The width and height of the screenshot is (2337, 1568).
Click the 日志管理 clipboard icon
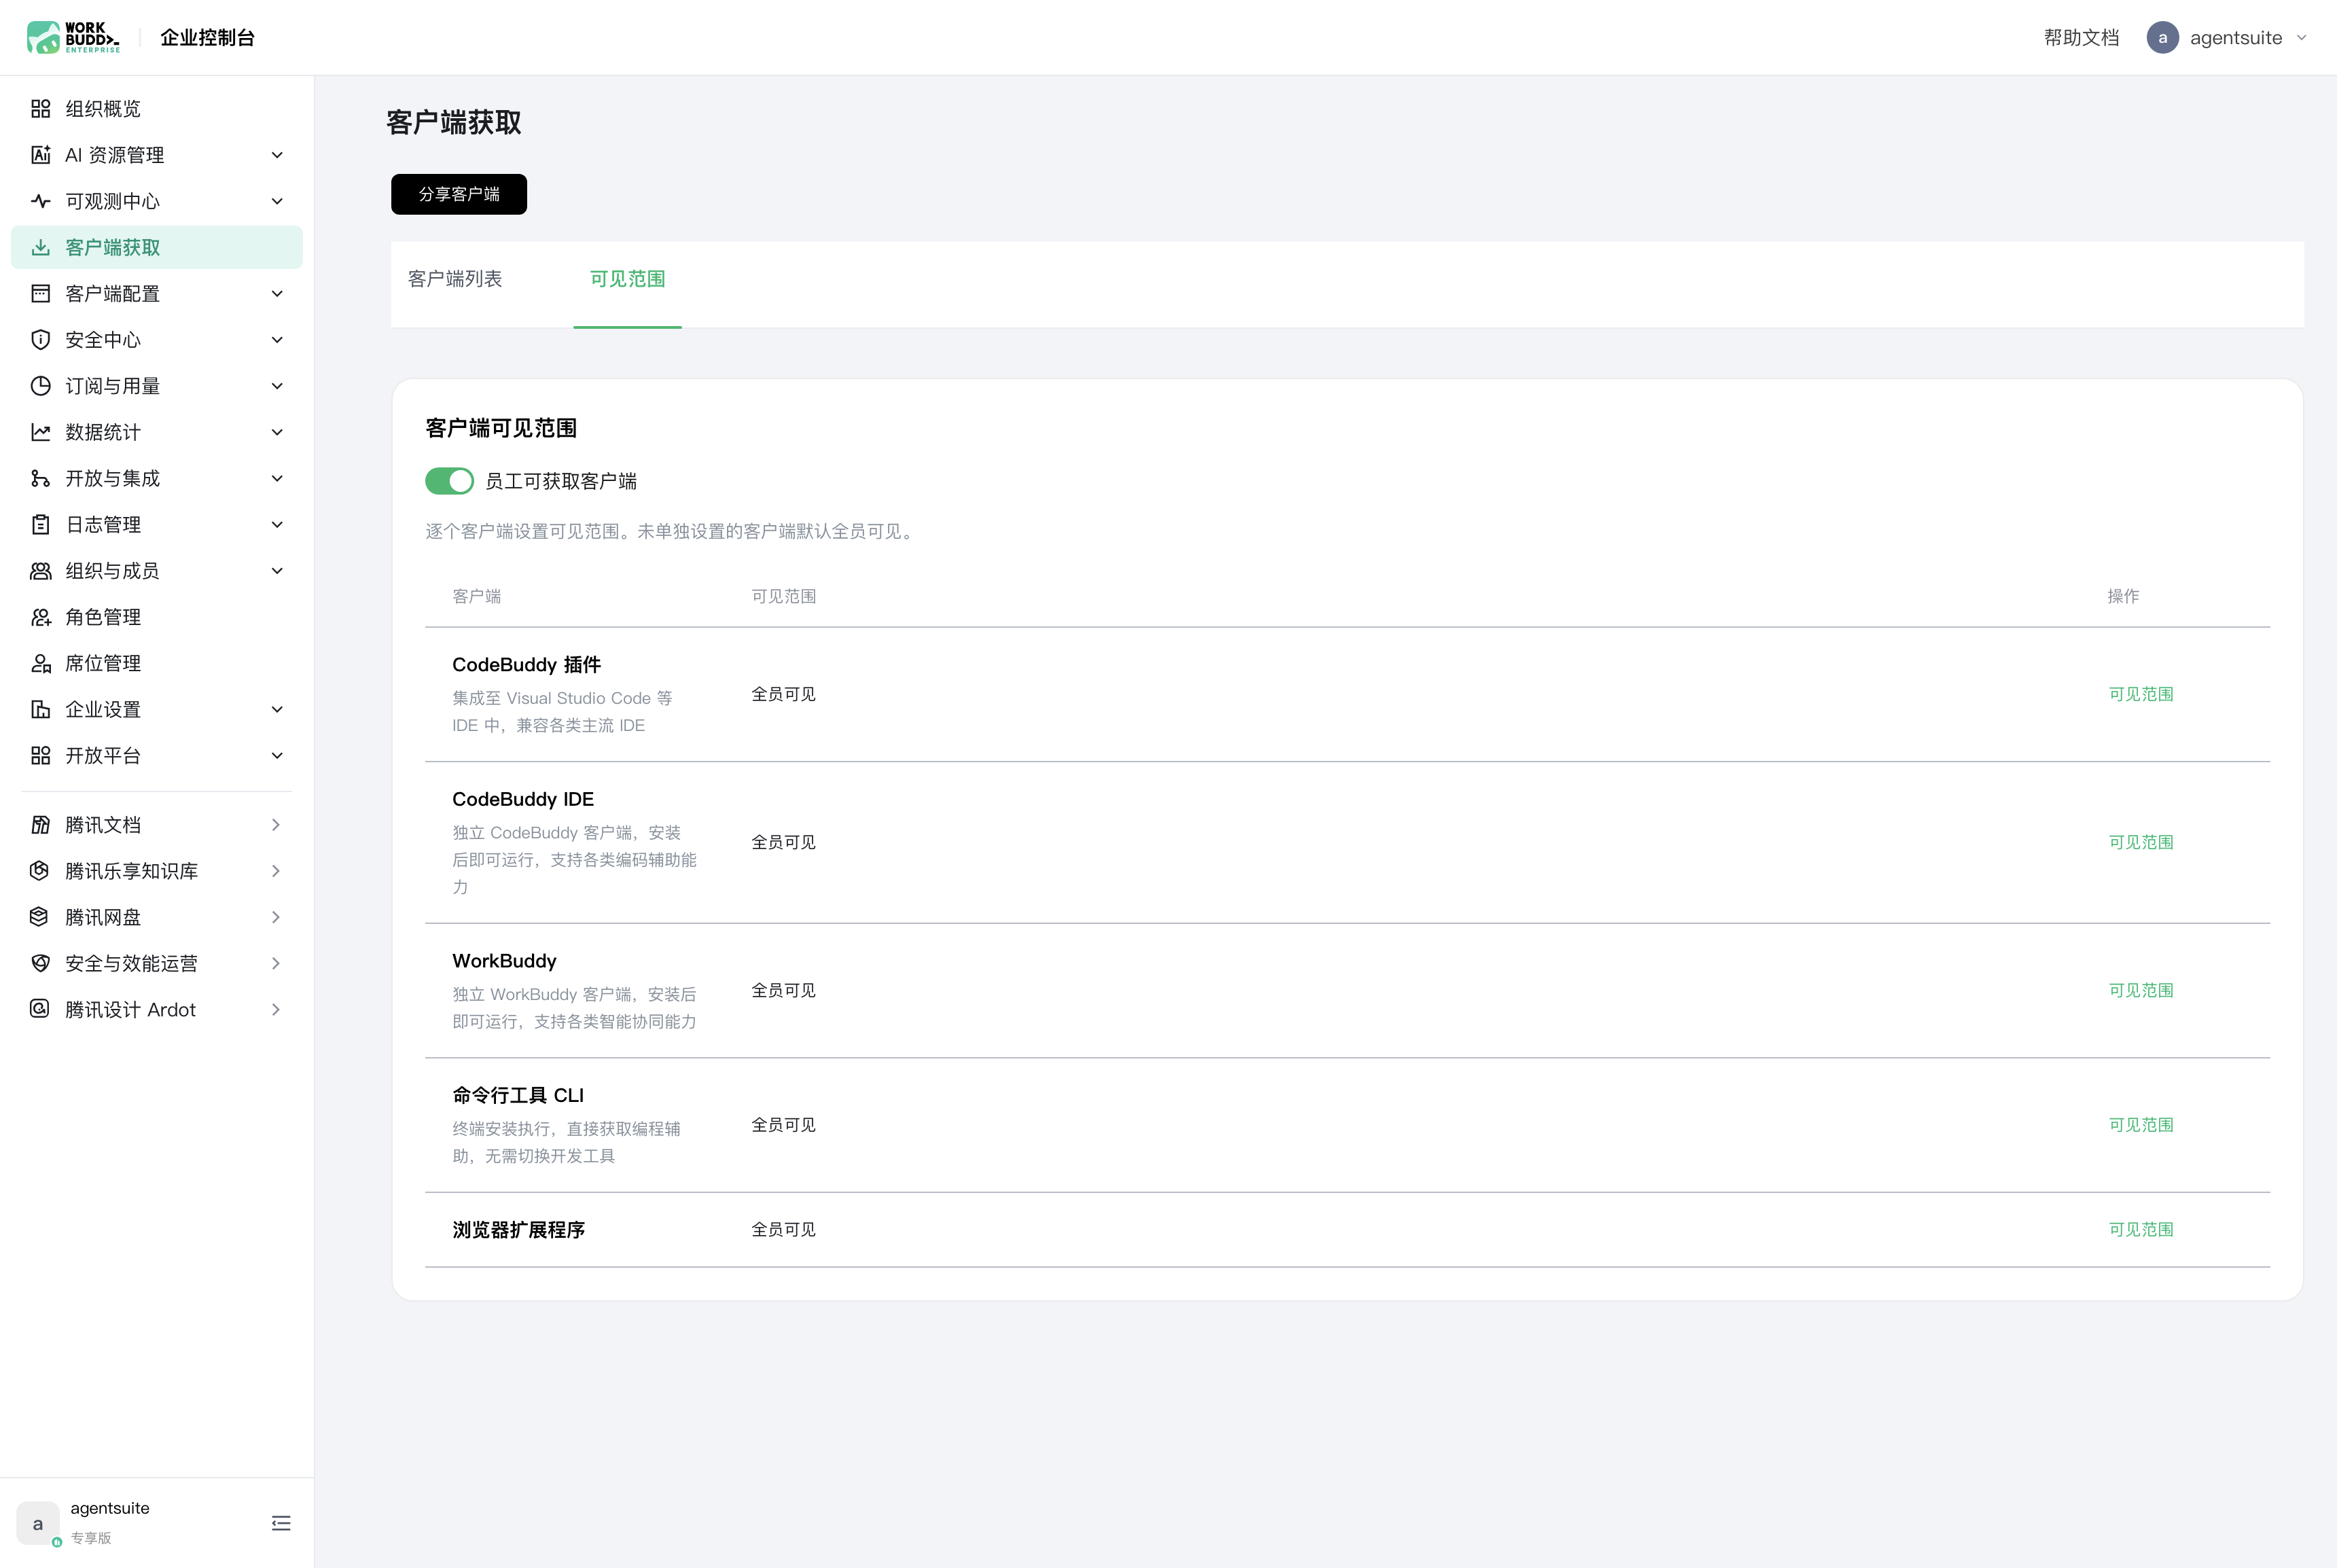tap(40, 524)
